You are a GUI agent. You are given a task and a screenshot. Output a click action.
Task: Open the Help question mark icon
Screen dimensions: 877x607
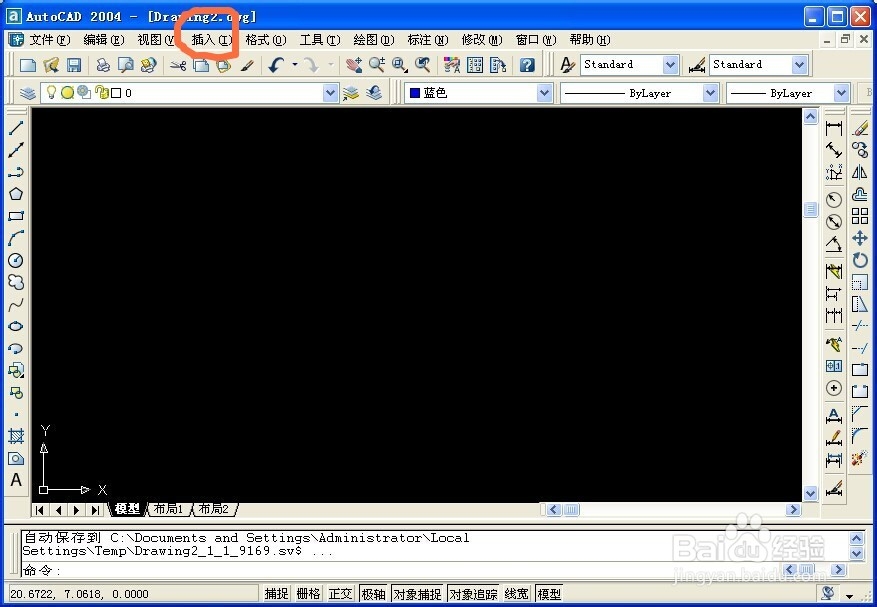point(527,65)
